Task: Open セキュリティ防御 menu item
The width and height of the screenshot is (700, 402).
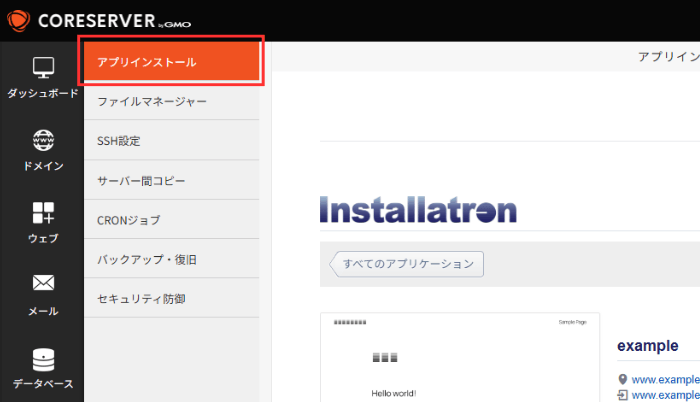Action: [x=171, y=298]
